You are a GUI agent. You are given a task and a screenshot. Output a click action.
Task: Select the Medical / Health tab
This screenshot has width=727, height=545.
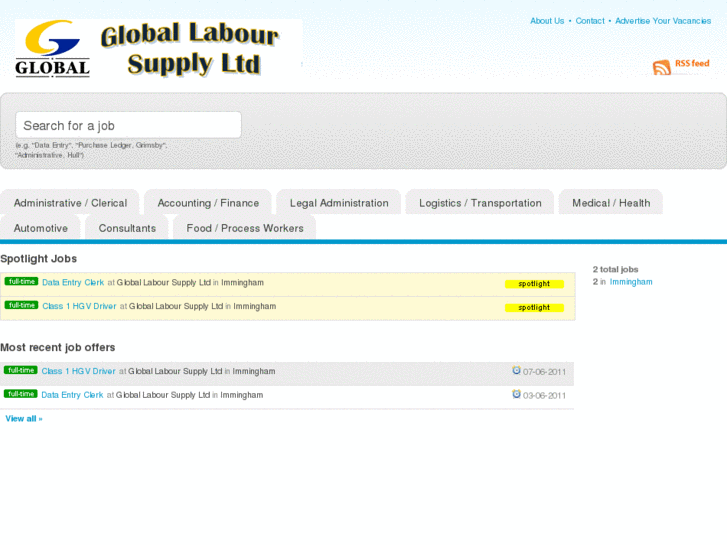pyautogui.click(x=611, y=203)
